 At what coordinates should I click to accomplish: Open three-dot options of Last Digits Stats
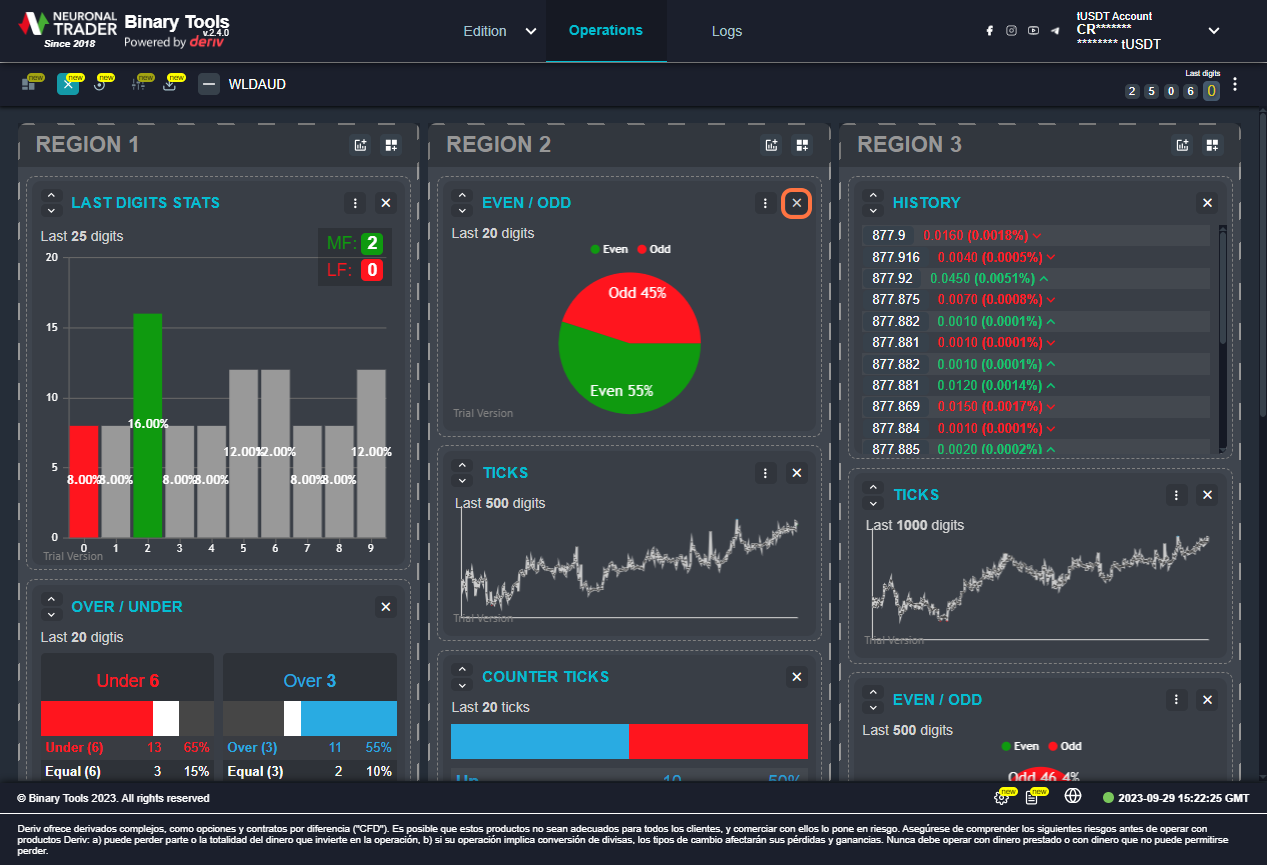355,203
